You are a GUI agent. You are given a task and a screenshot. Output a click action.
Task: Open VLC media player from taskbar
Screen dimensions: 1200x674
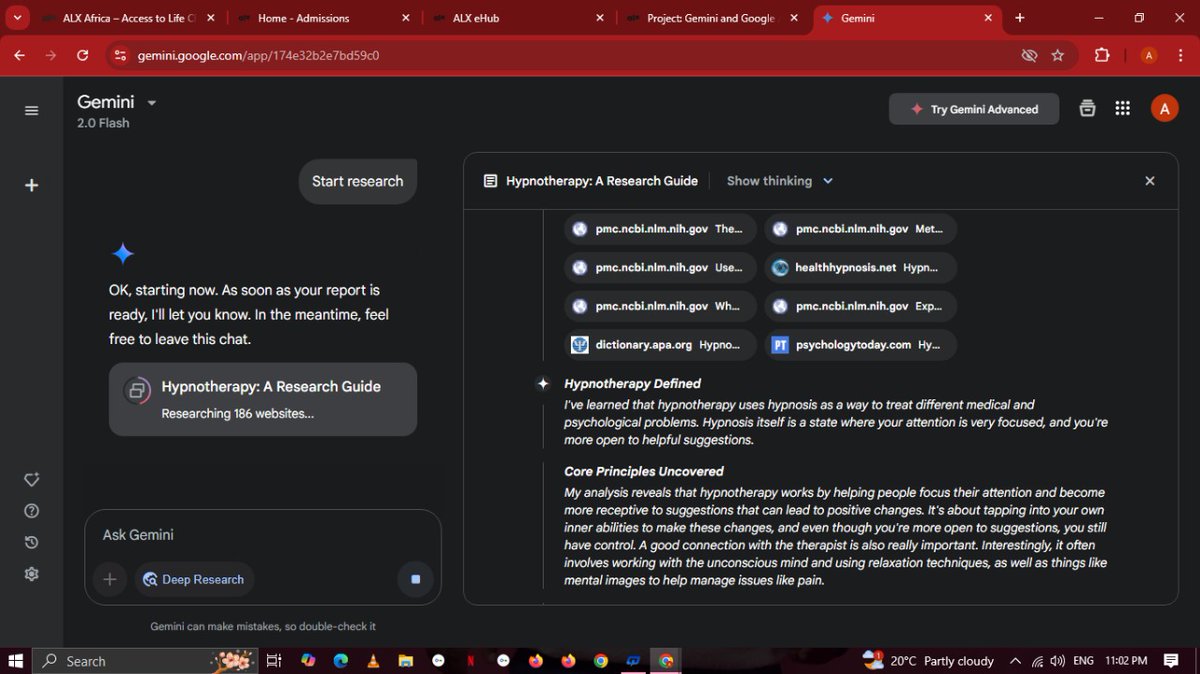pyautogui.click(x=373, y=660)
